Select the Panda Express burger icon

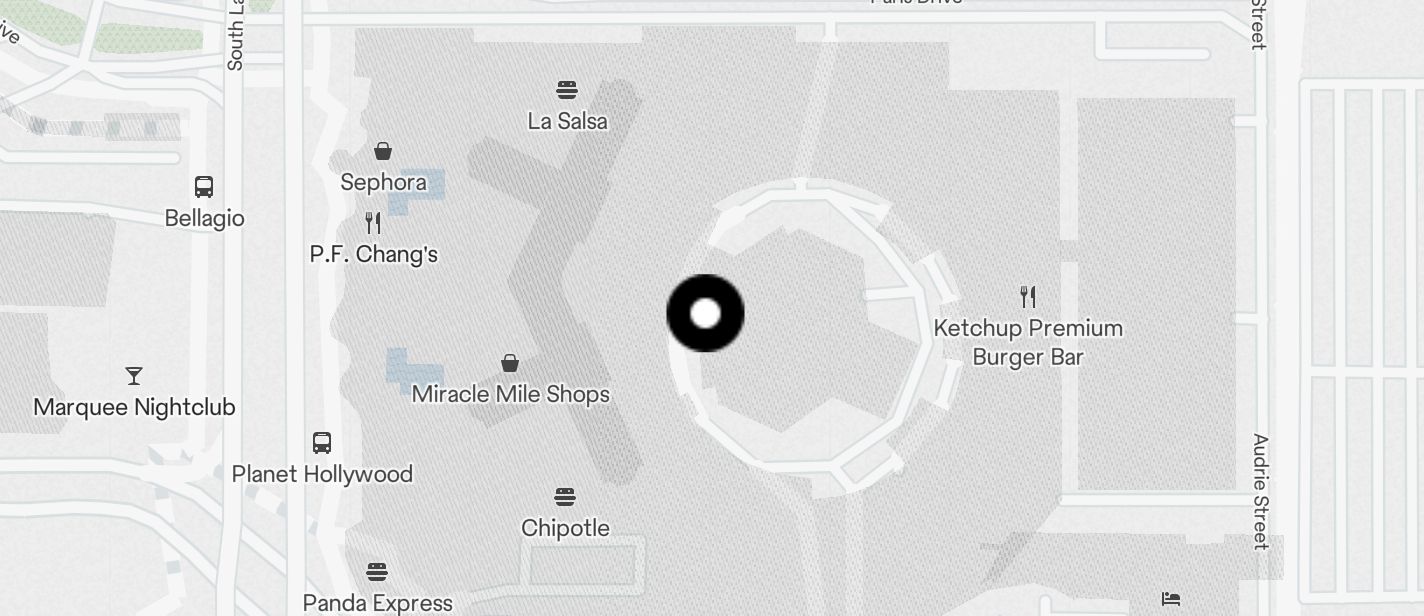377,572
